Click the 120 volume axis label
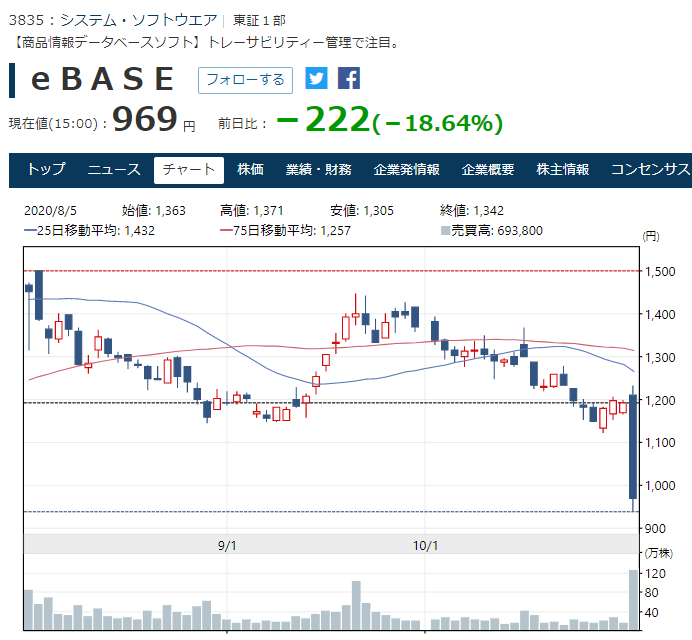 (655, 573)
